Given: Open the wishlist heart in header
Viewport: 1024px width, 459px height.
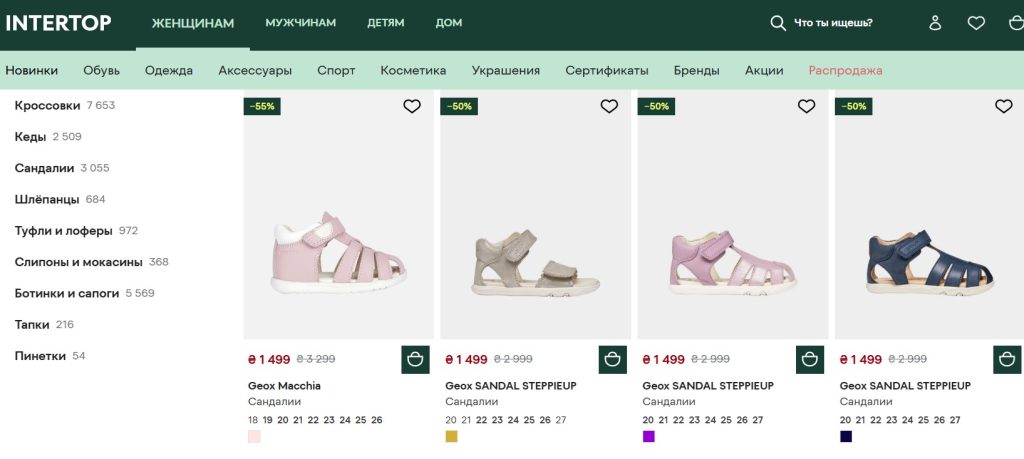Looking at the screenshot, I should tap(976, 24).
